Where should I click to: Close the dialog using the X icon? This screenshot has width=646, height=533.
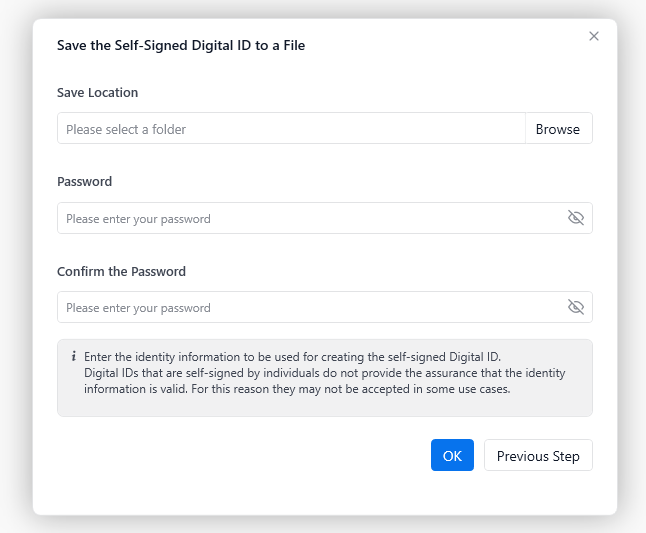[x=594, y=36]
